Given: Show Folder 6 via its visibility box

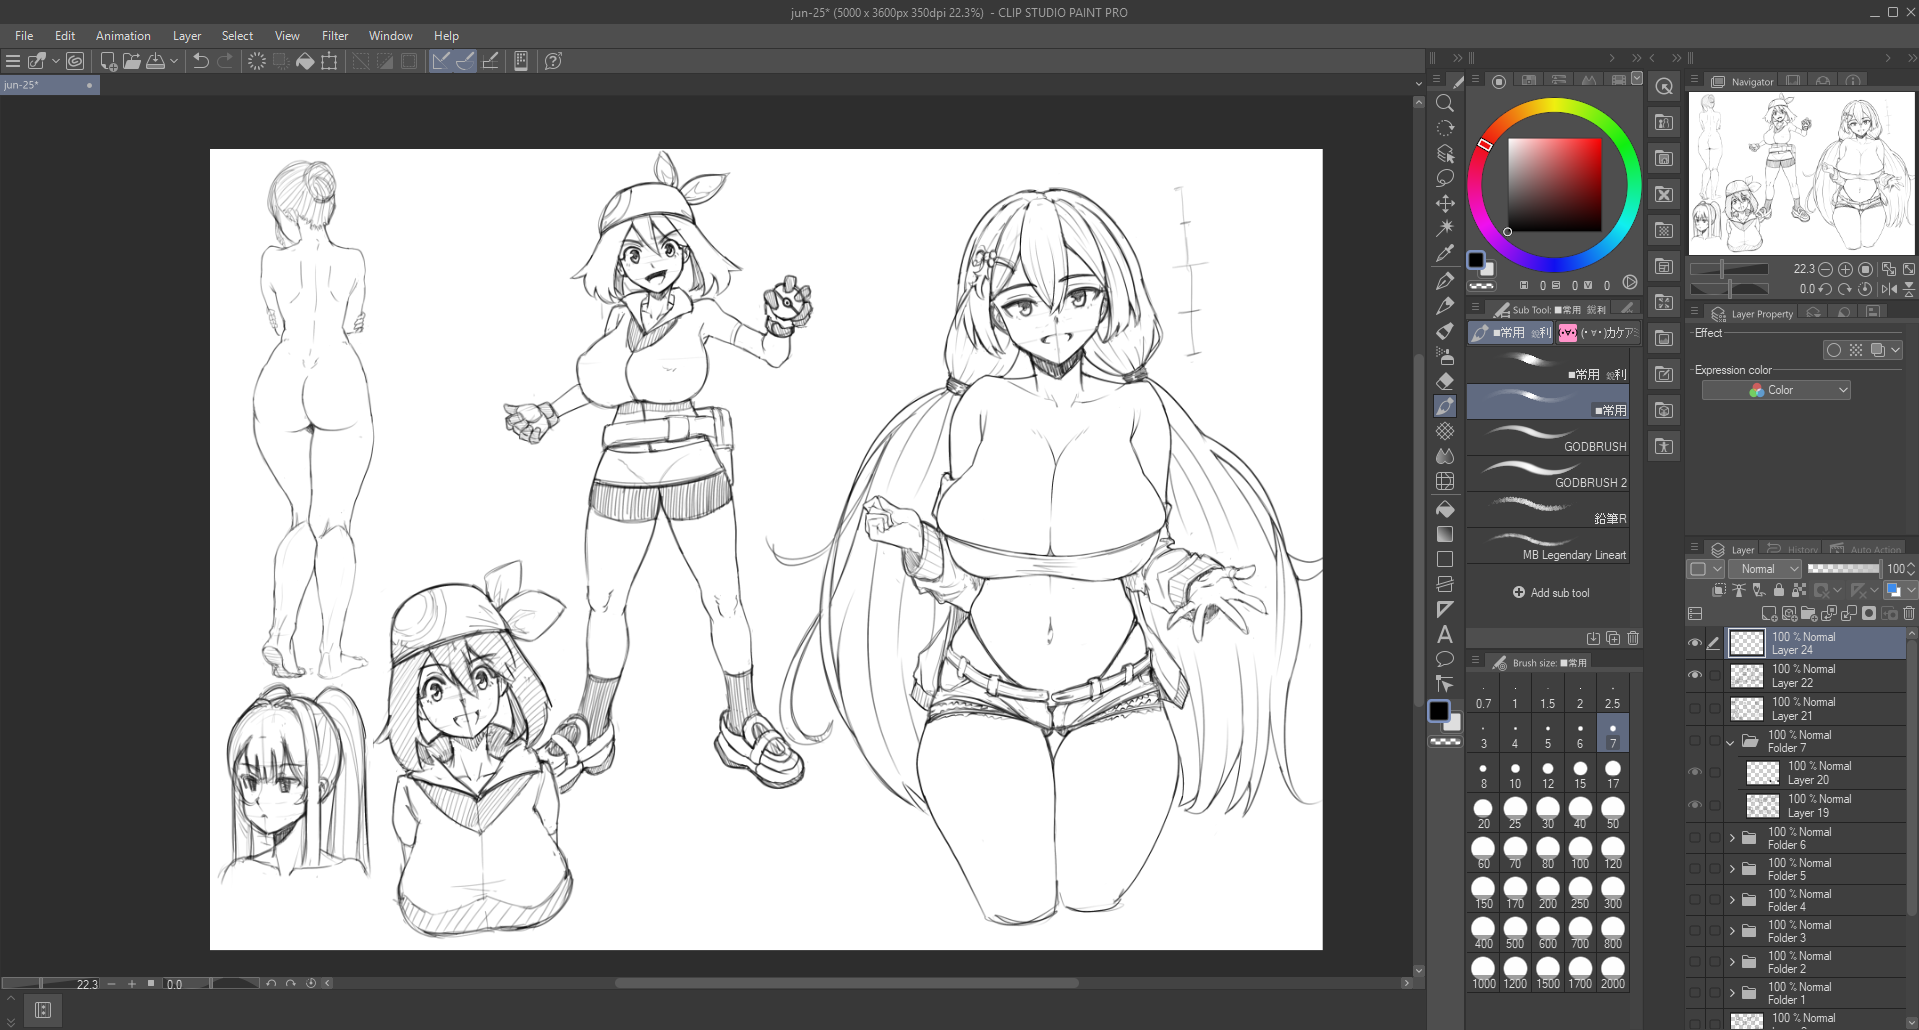Looking at the screenshot, I should coord(1695,838).
